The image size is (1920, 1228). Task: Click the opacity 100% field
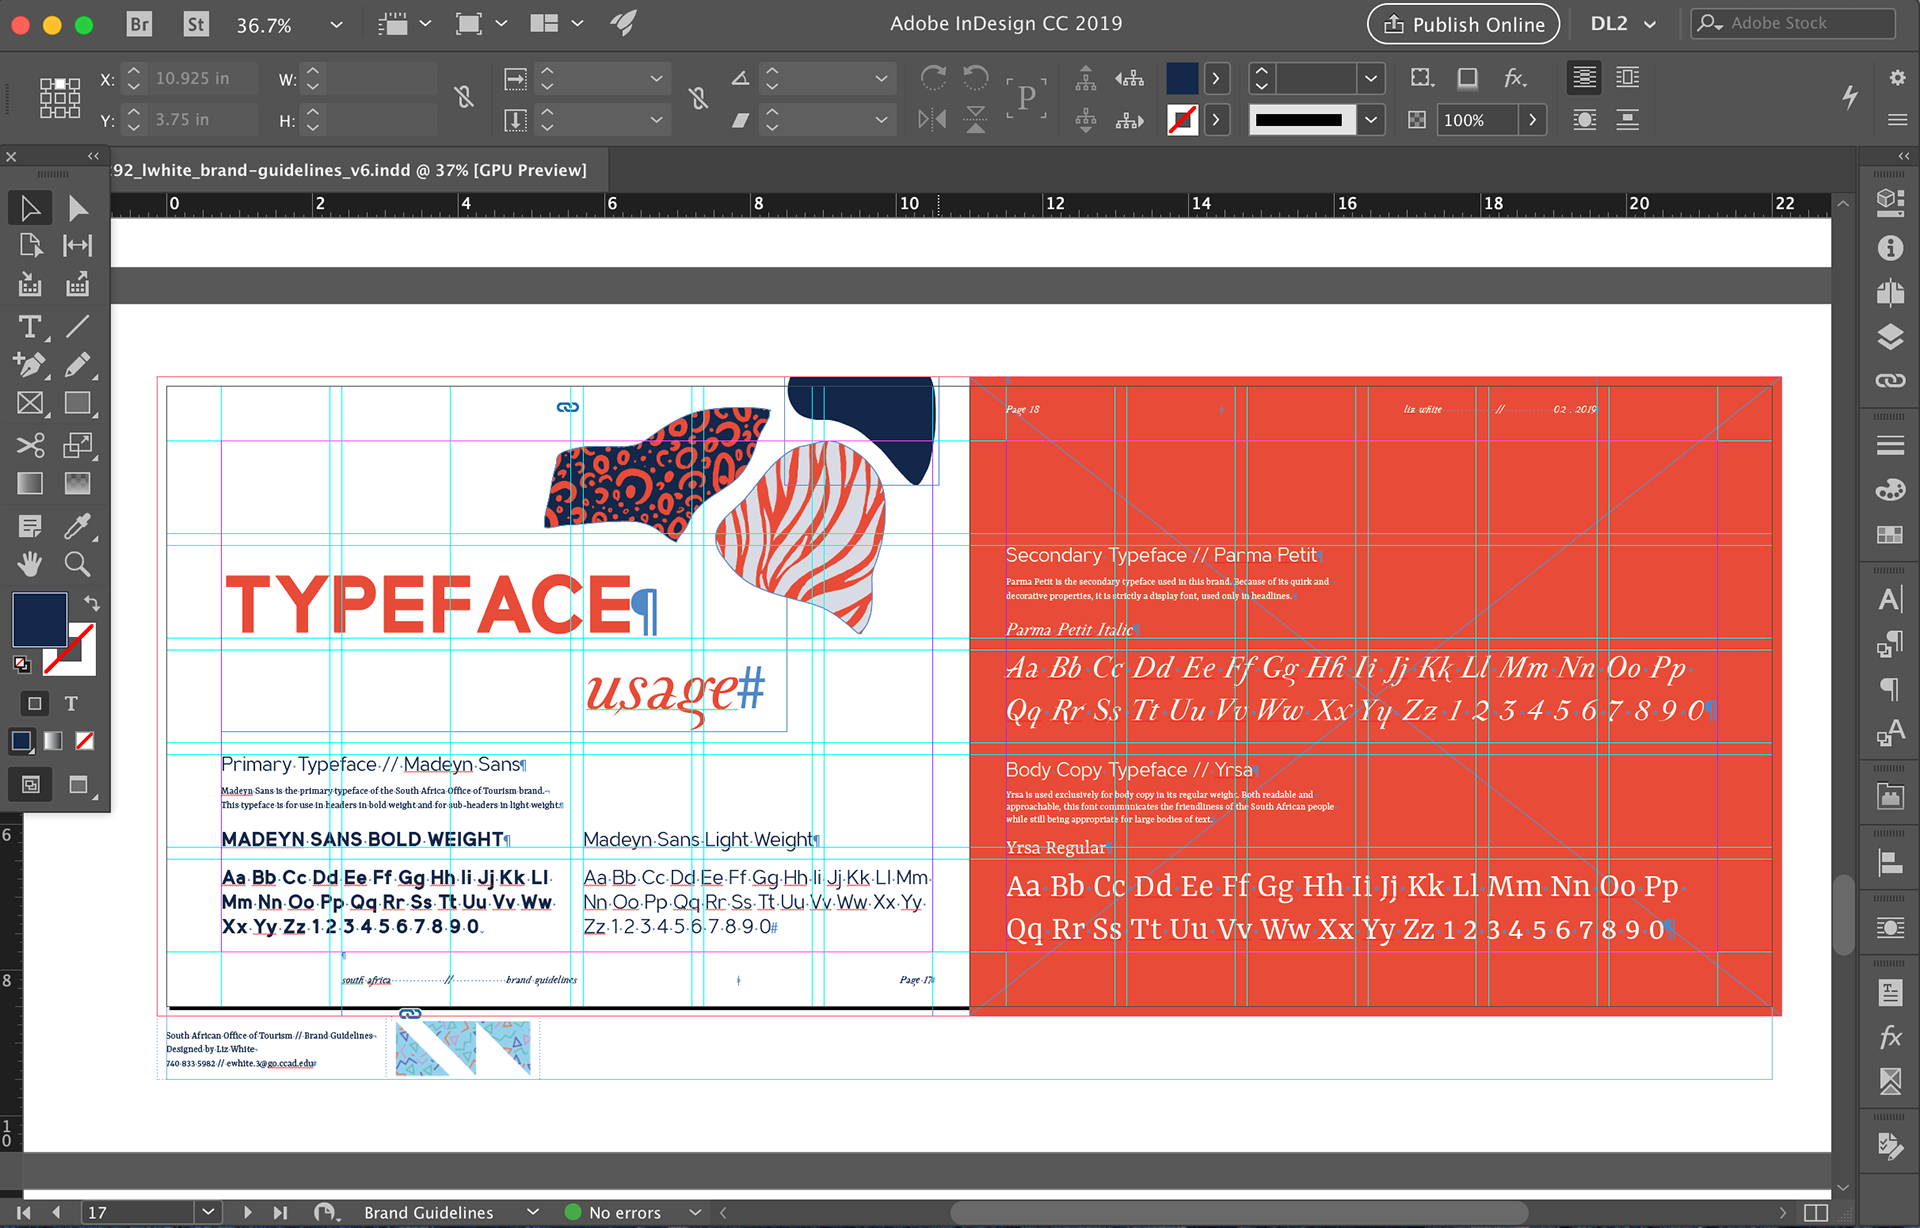[1478, 120]
